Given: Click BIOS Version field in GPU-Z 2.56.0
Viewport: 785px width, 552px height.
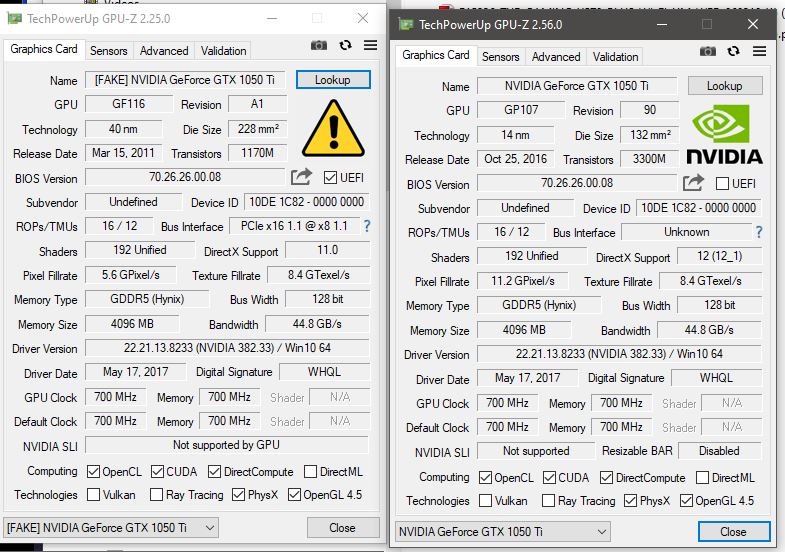Looking at the screenshot, I should click(x=577, y=183).
